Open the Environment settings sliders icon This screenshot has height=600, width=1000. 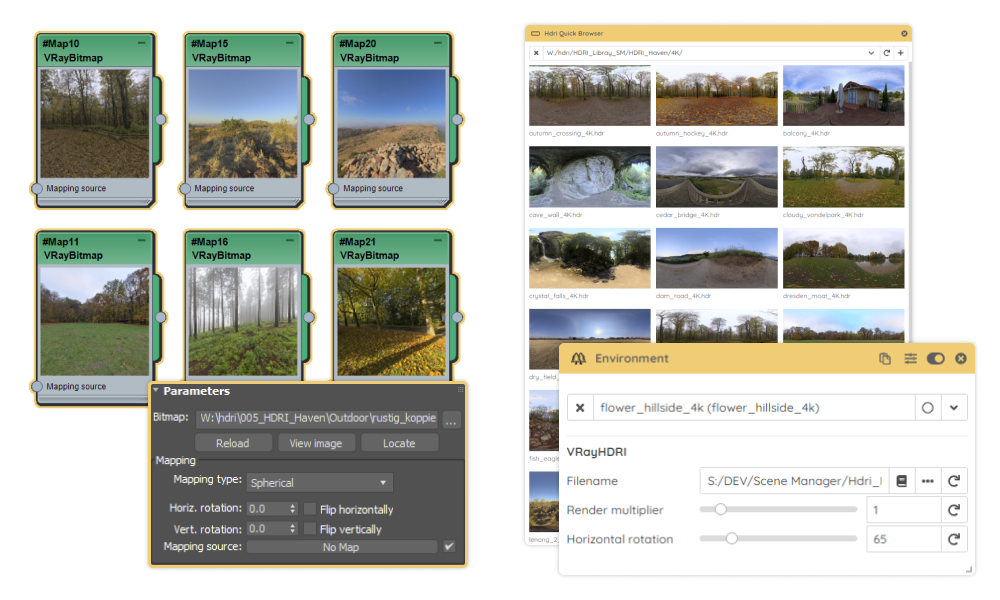[910, 359]
